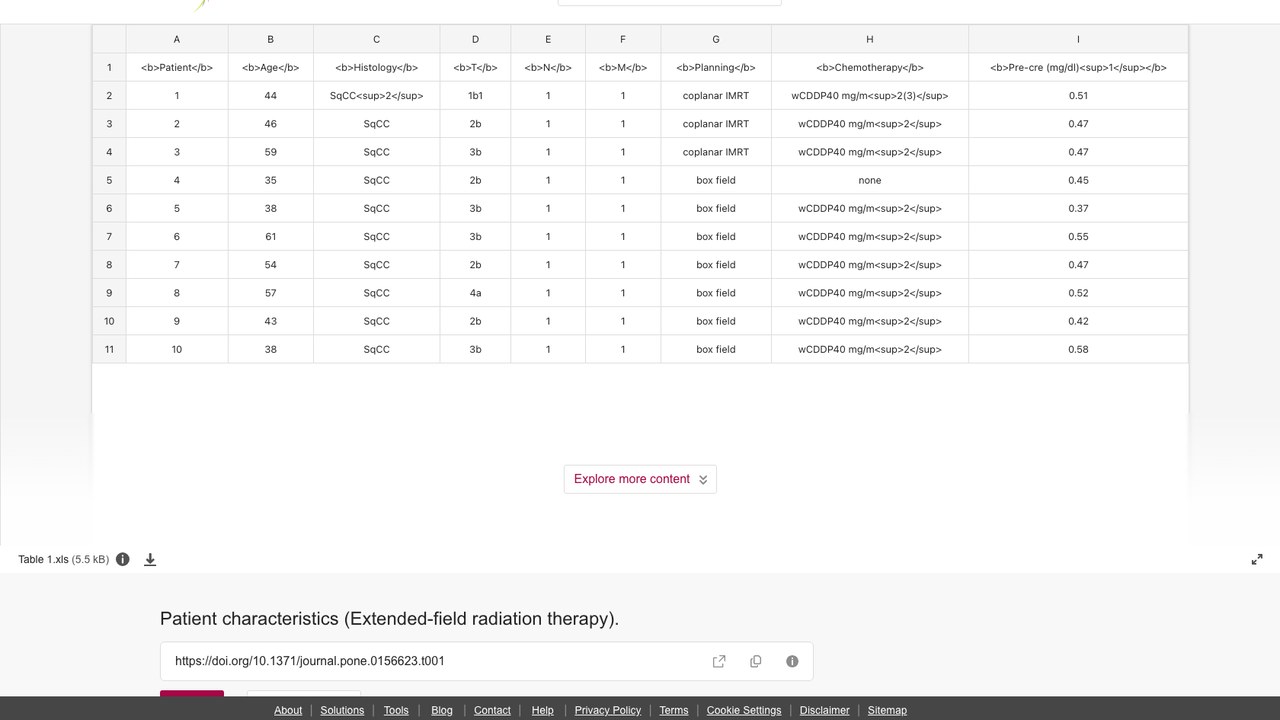The width and height of the screenshot is (1280, 720).
Task: Go to the Tools footer link
Action: coord(396,710)
